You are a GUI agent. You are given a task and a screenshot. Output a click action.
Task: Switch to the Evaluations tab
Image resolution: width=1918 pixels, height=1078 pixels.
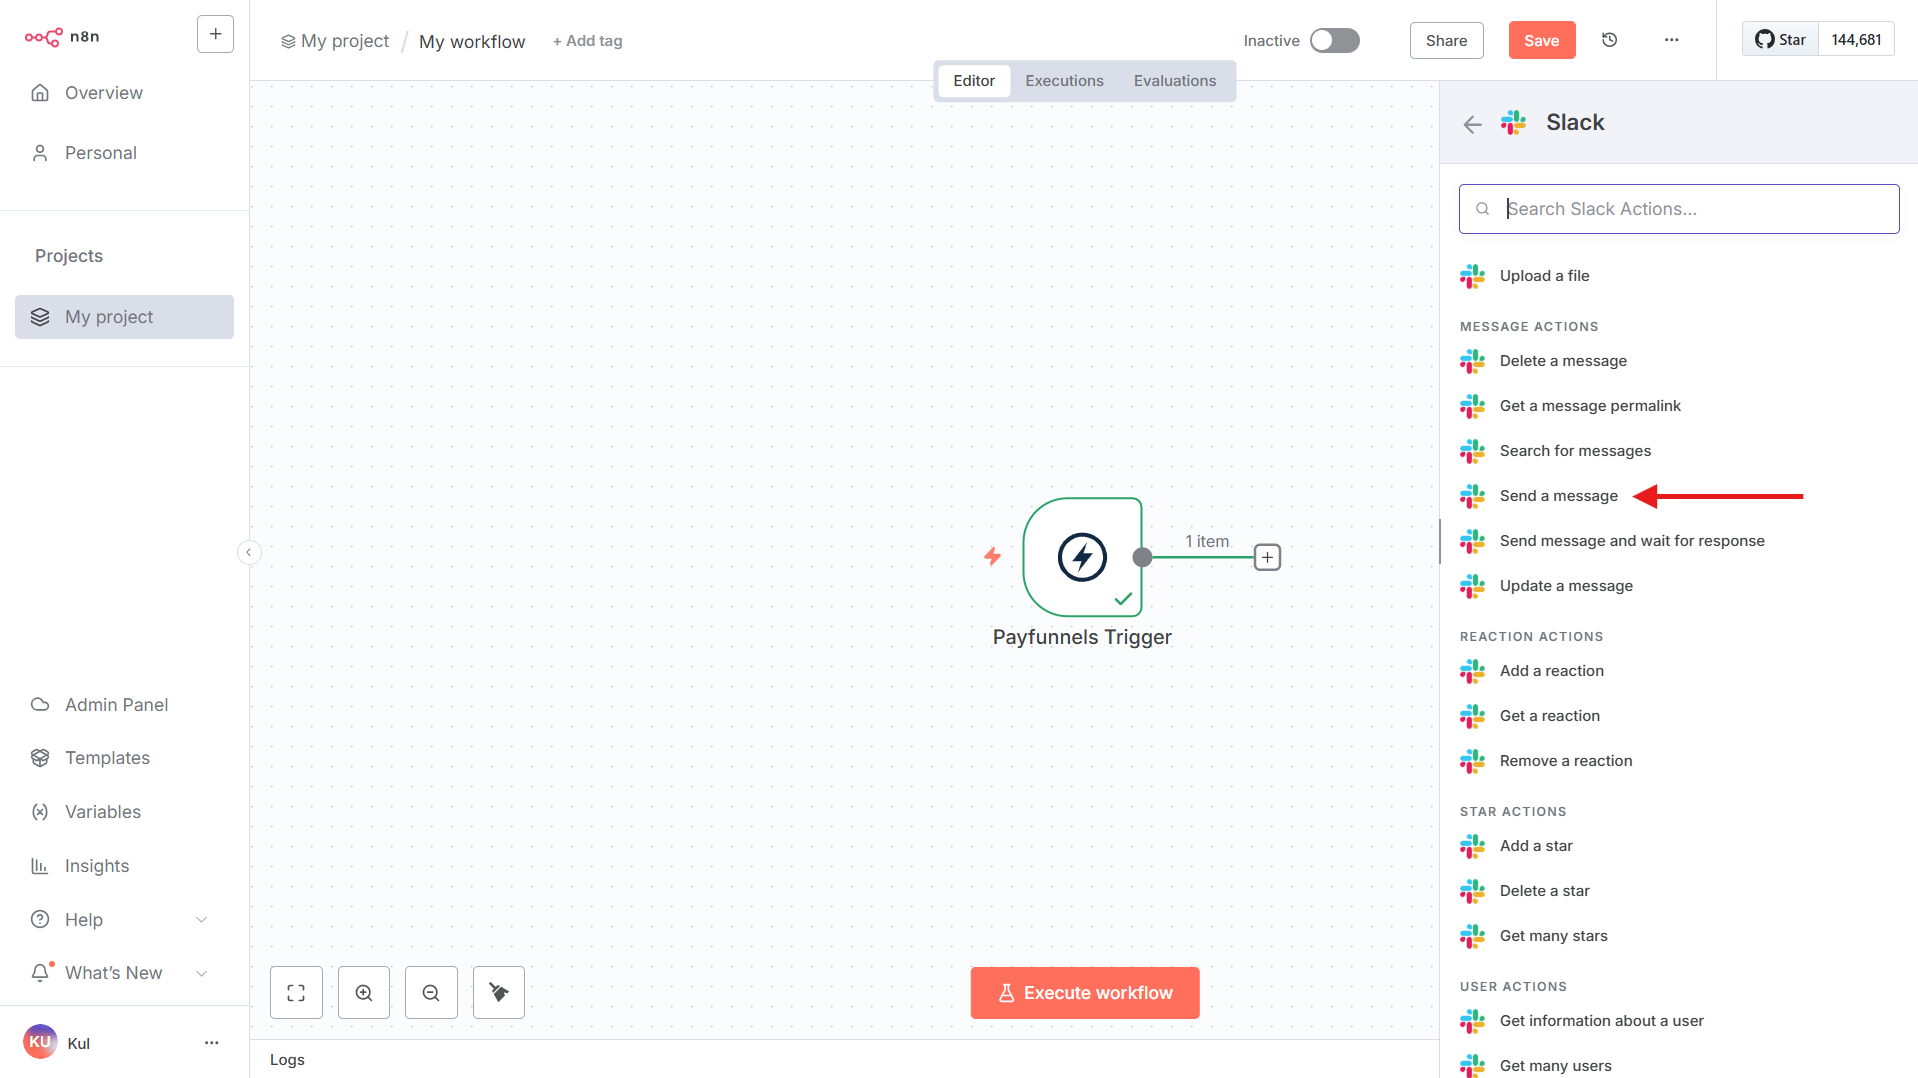point(1175,81)
